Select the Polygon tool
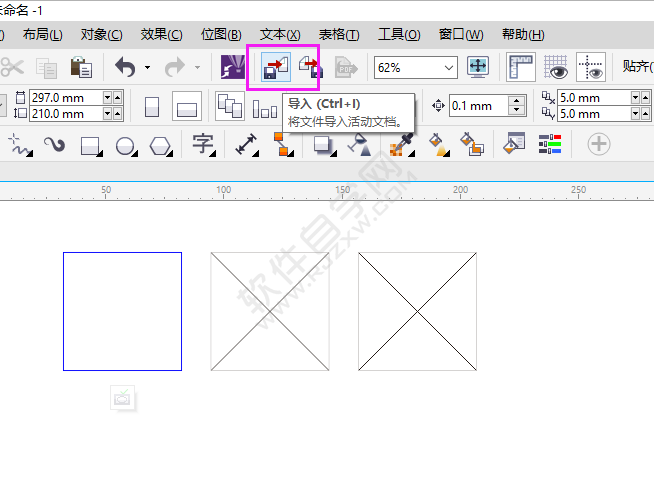Image resolution: width=654 pixels, height=482 pixels. pos(161,146)
